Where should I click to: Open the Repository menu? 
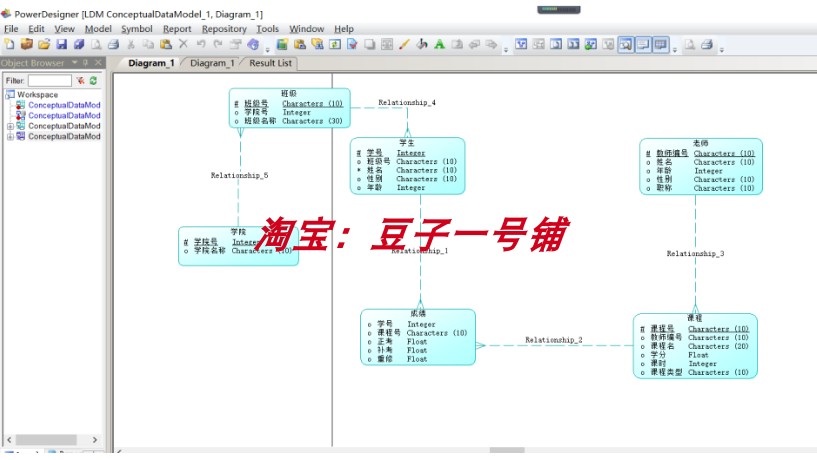click(224, 29)
